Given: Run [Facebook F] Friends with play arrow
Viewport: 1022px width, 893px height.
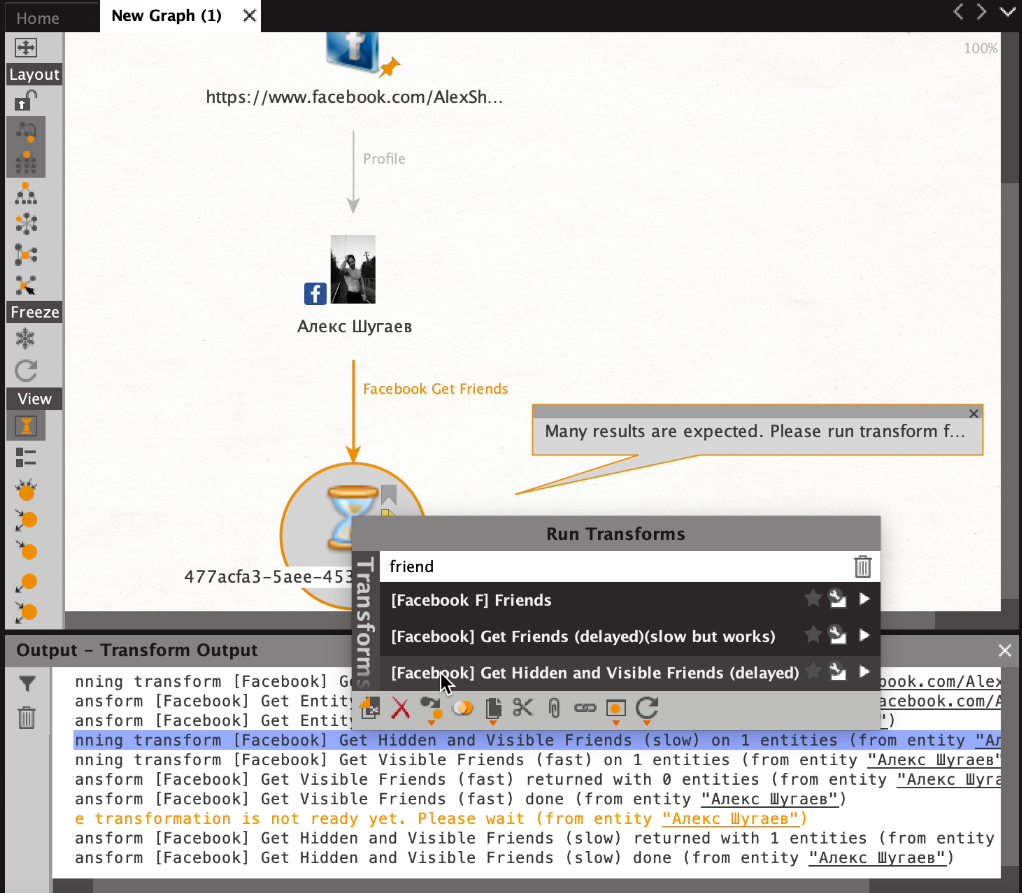Looking at the screenshot, I should tap(864, 598).
